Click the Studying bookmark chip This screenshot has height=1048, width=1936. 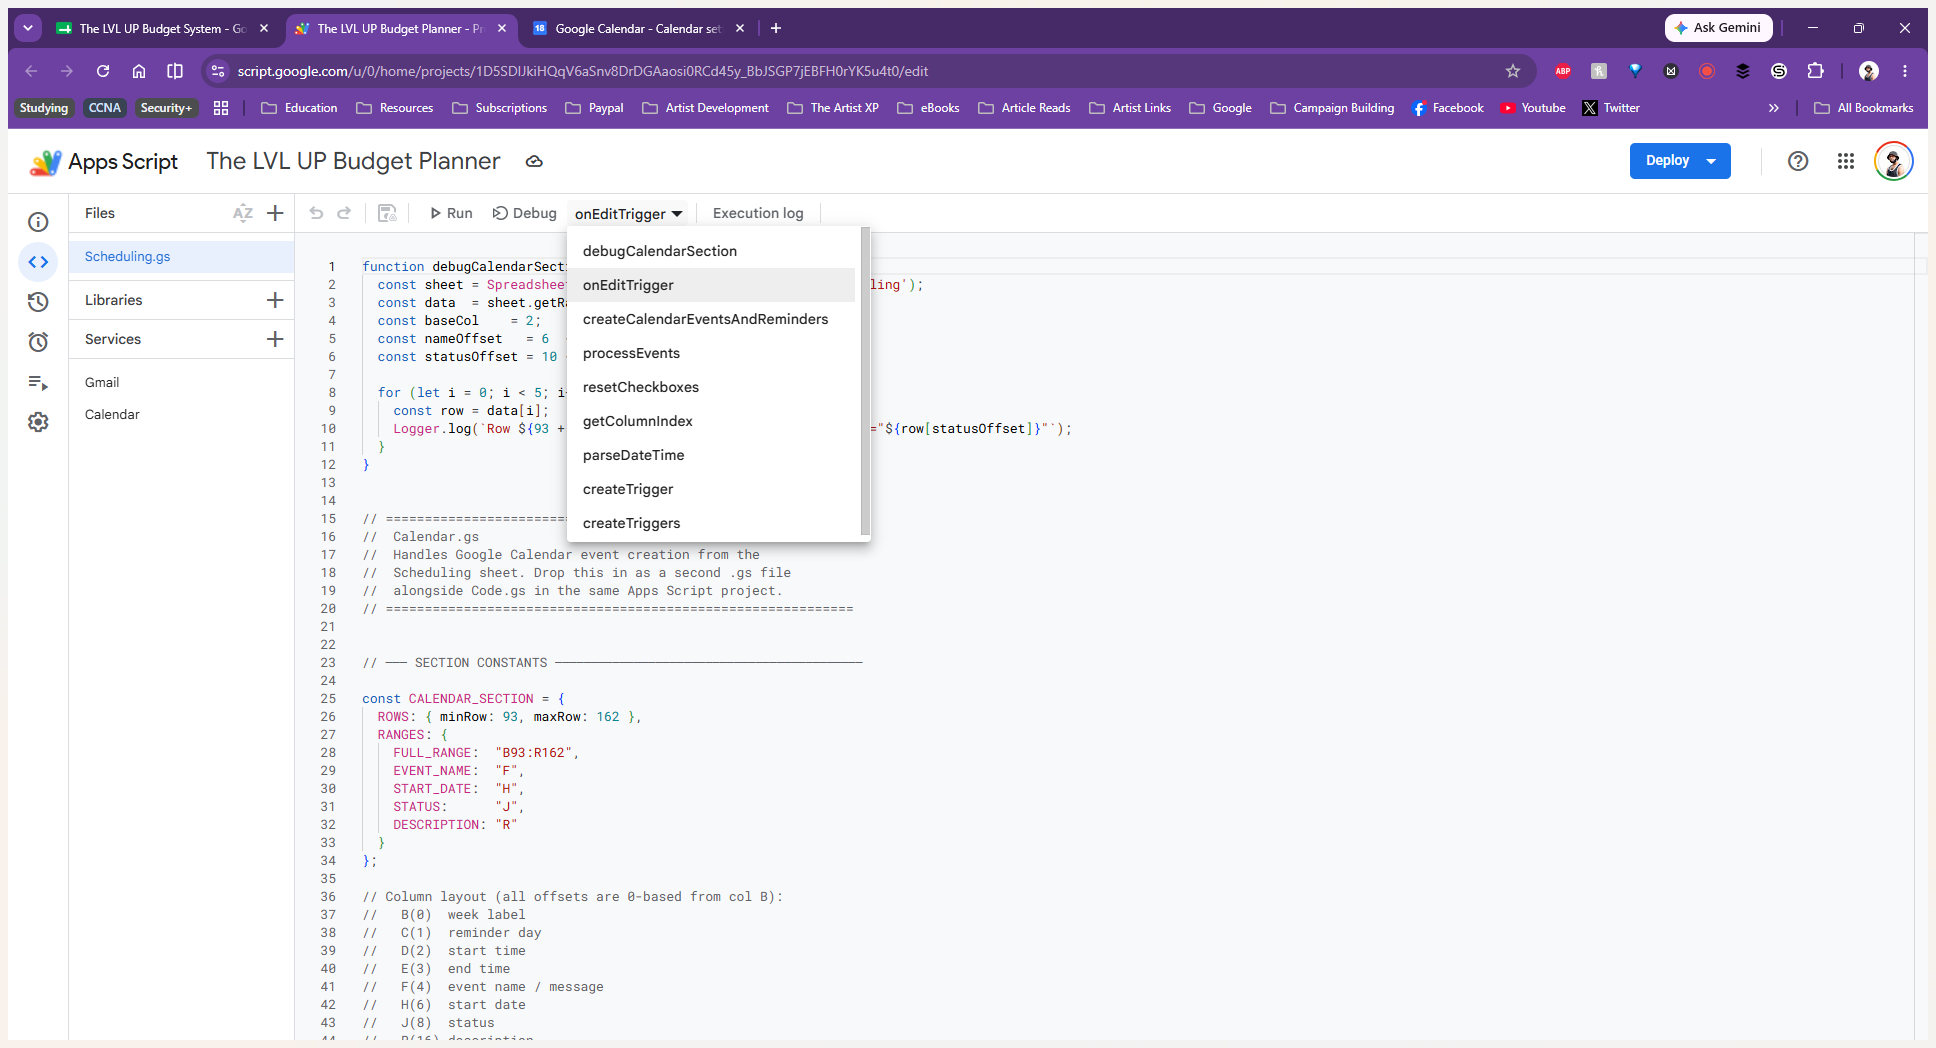pyautogui.click(x=44, y=108)
